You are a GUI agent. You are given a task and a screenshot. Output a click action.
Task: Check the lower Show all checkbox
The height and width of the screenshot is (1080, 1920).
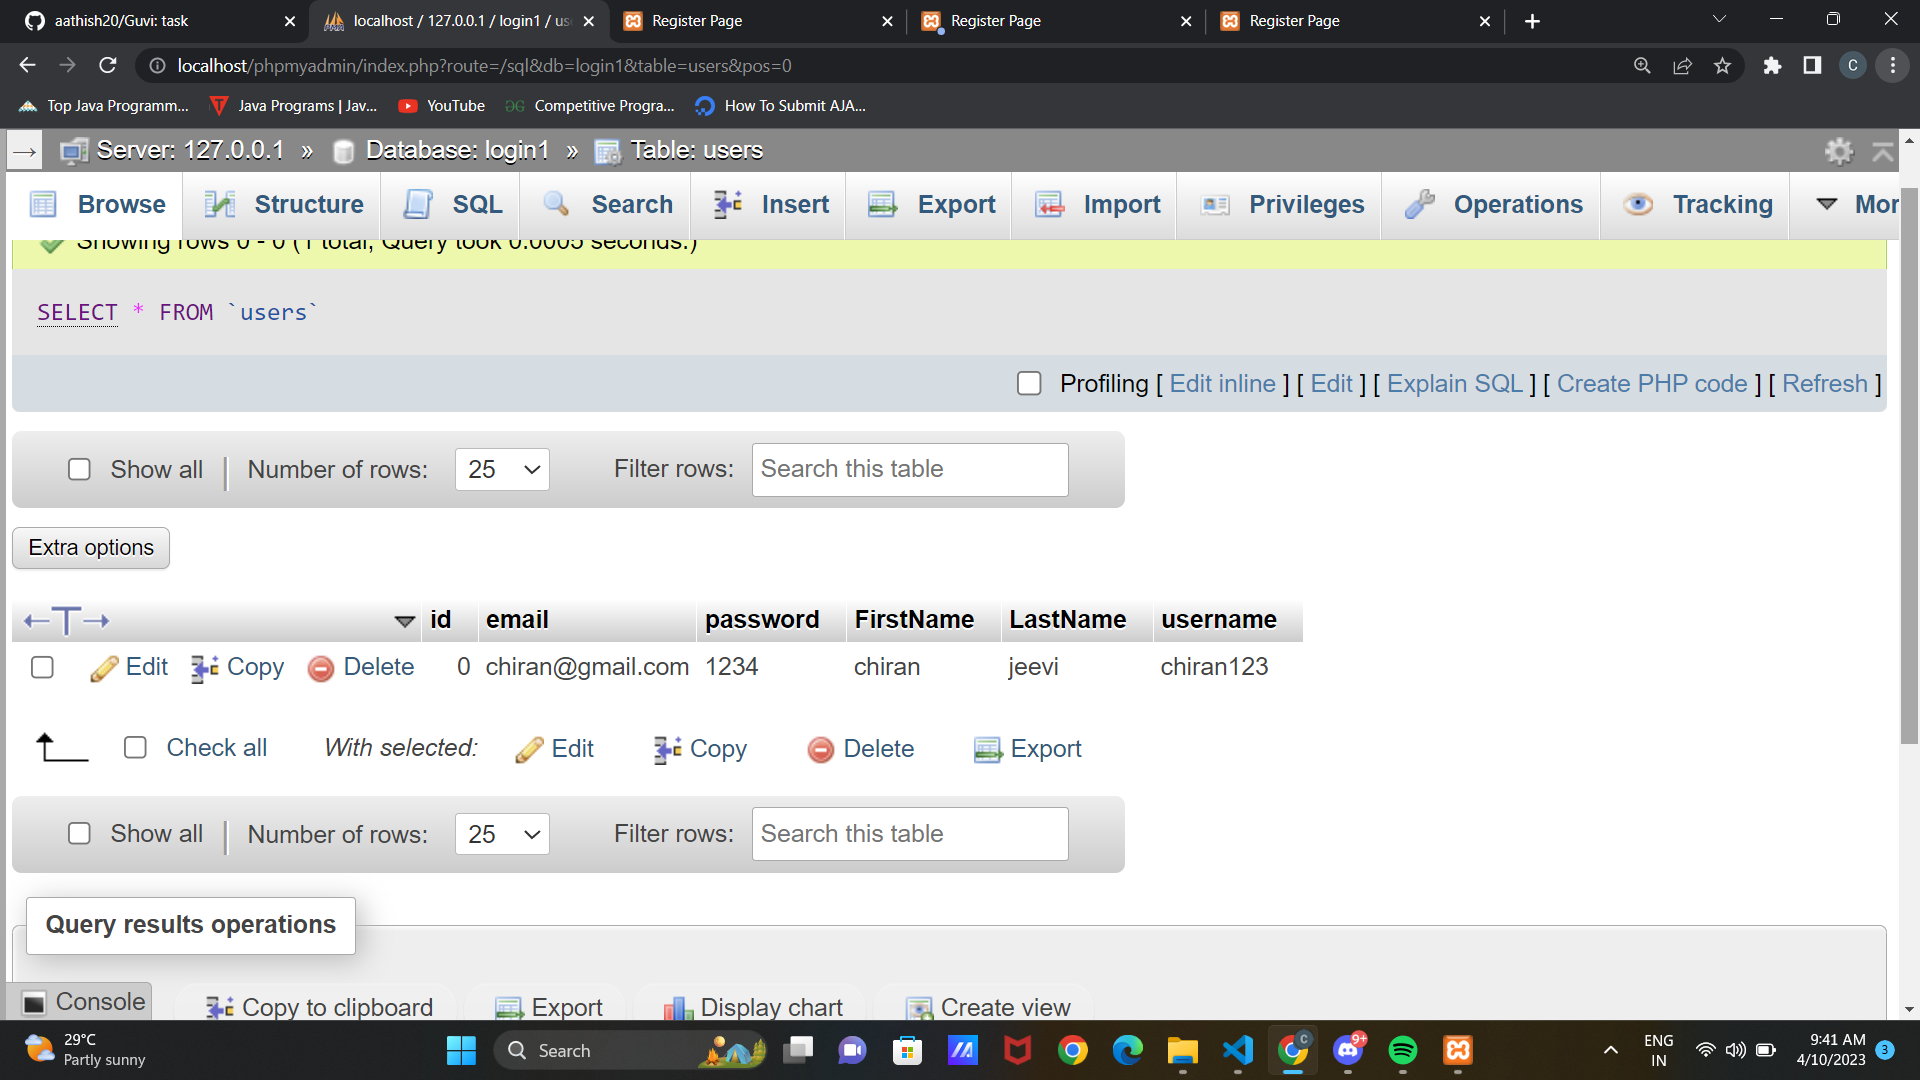79,834
